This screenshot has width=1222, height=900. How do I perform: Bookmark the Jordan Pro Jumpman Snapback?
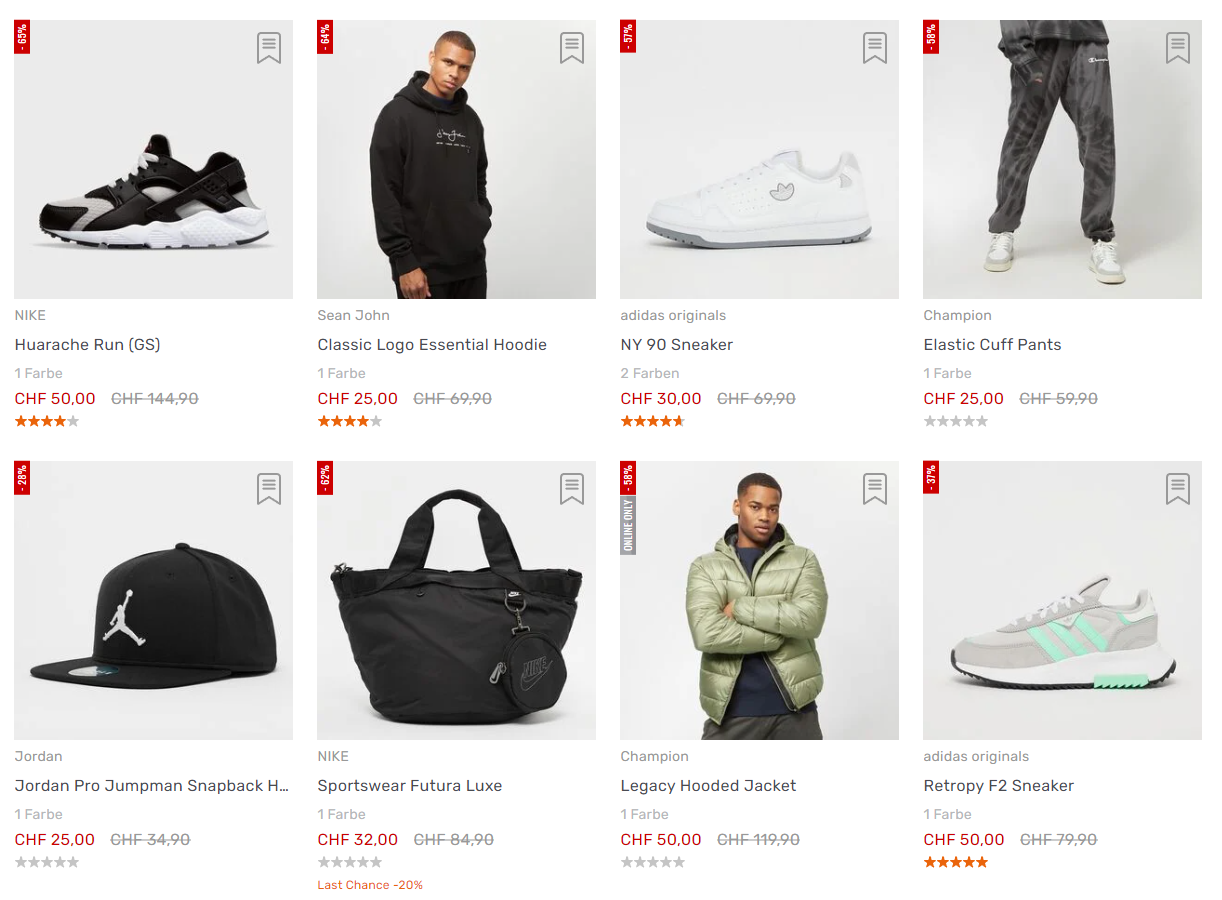268,489
